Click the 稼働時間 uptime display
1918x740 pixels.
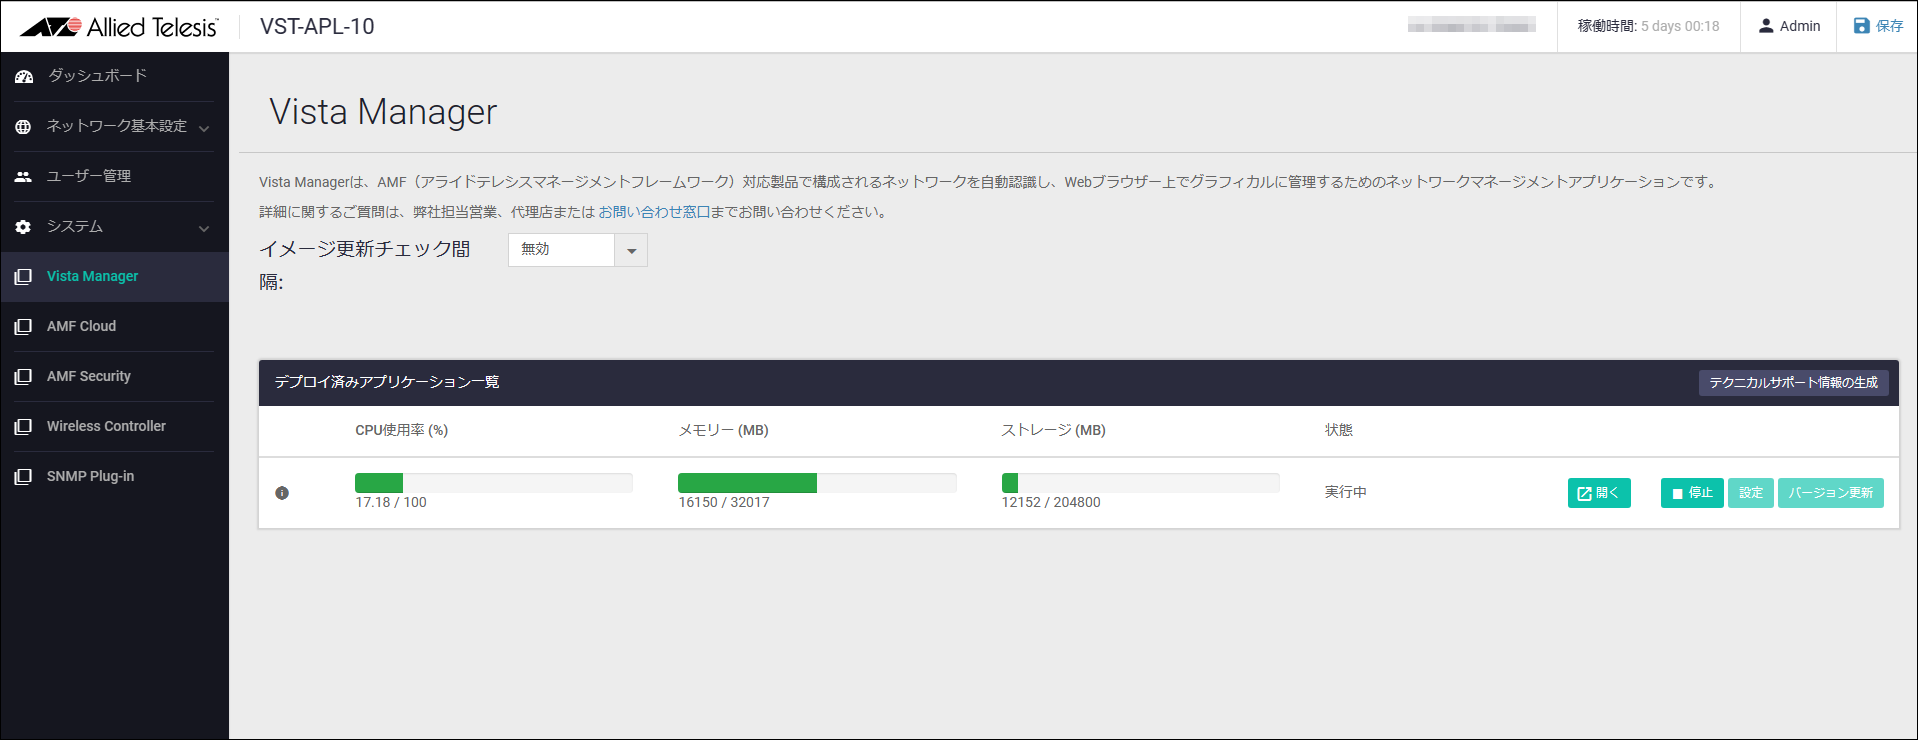1648,26
